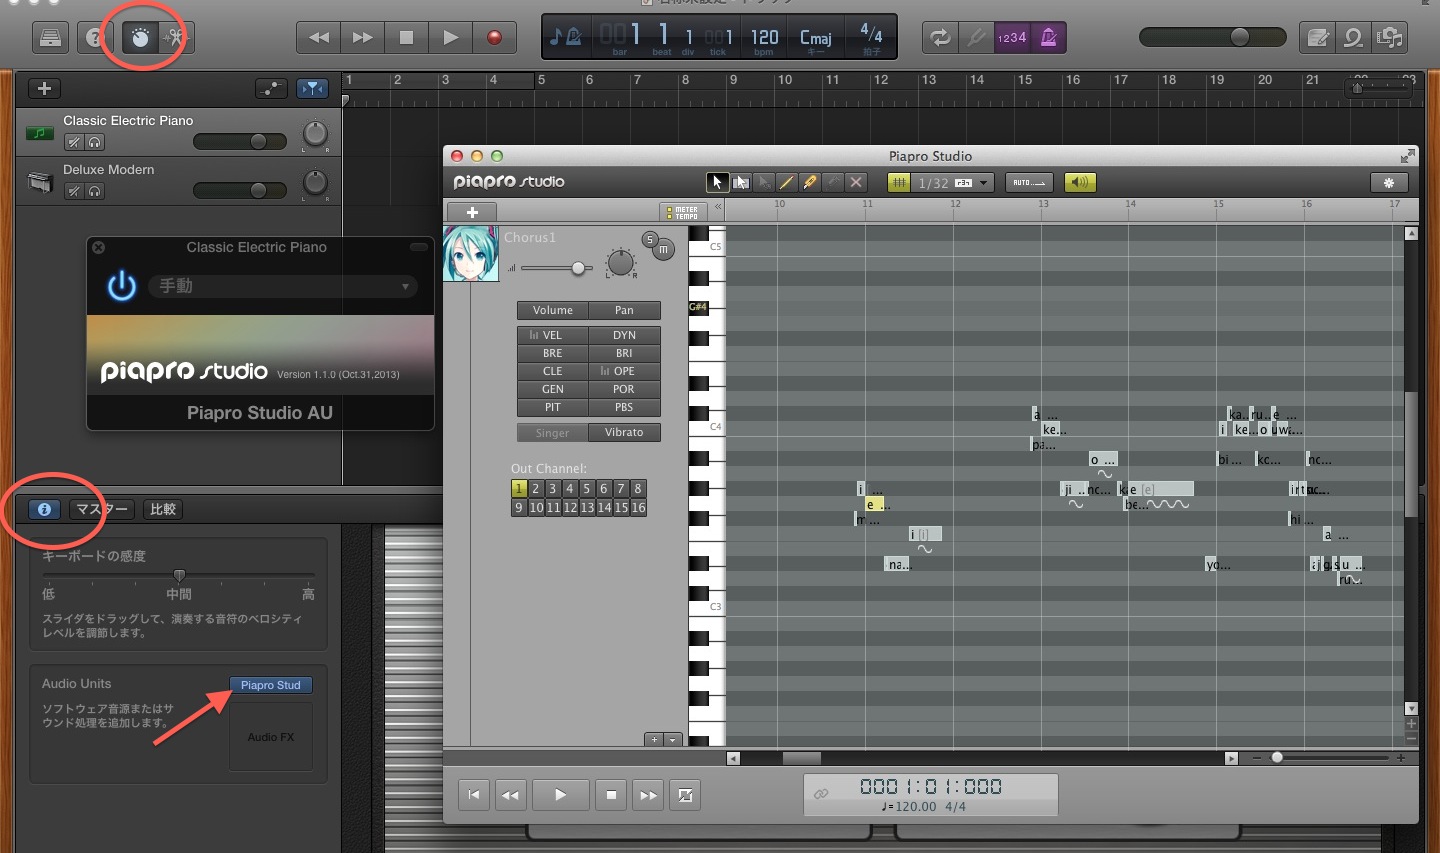Open the Editors scissors button
Viewport: 1440px width, 853px height.
[175, 38]
